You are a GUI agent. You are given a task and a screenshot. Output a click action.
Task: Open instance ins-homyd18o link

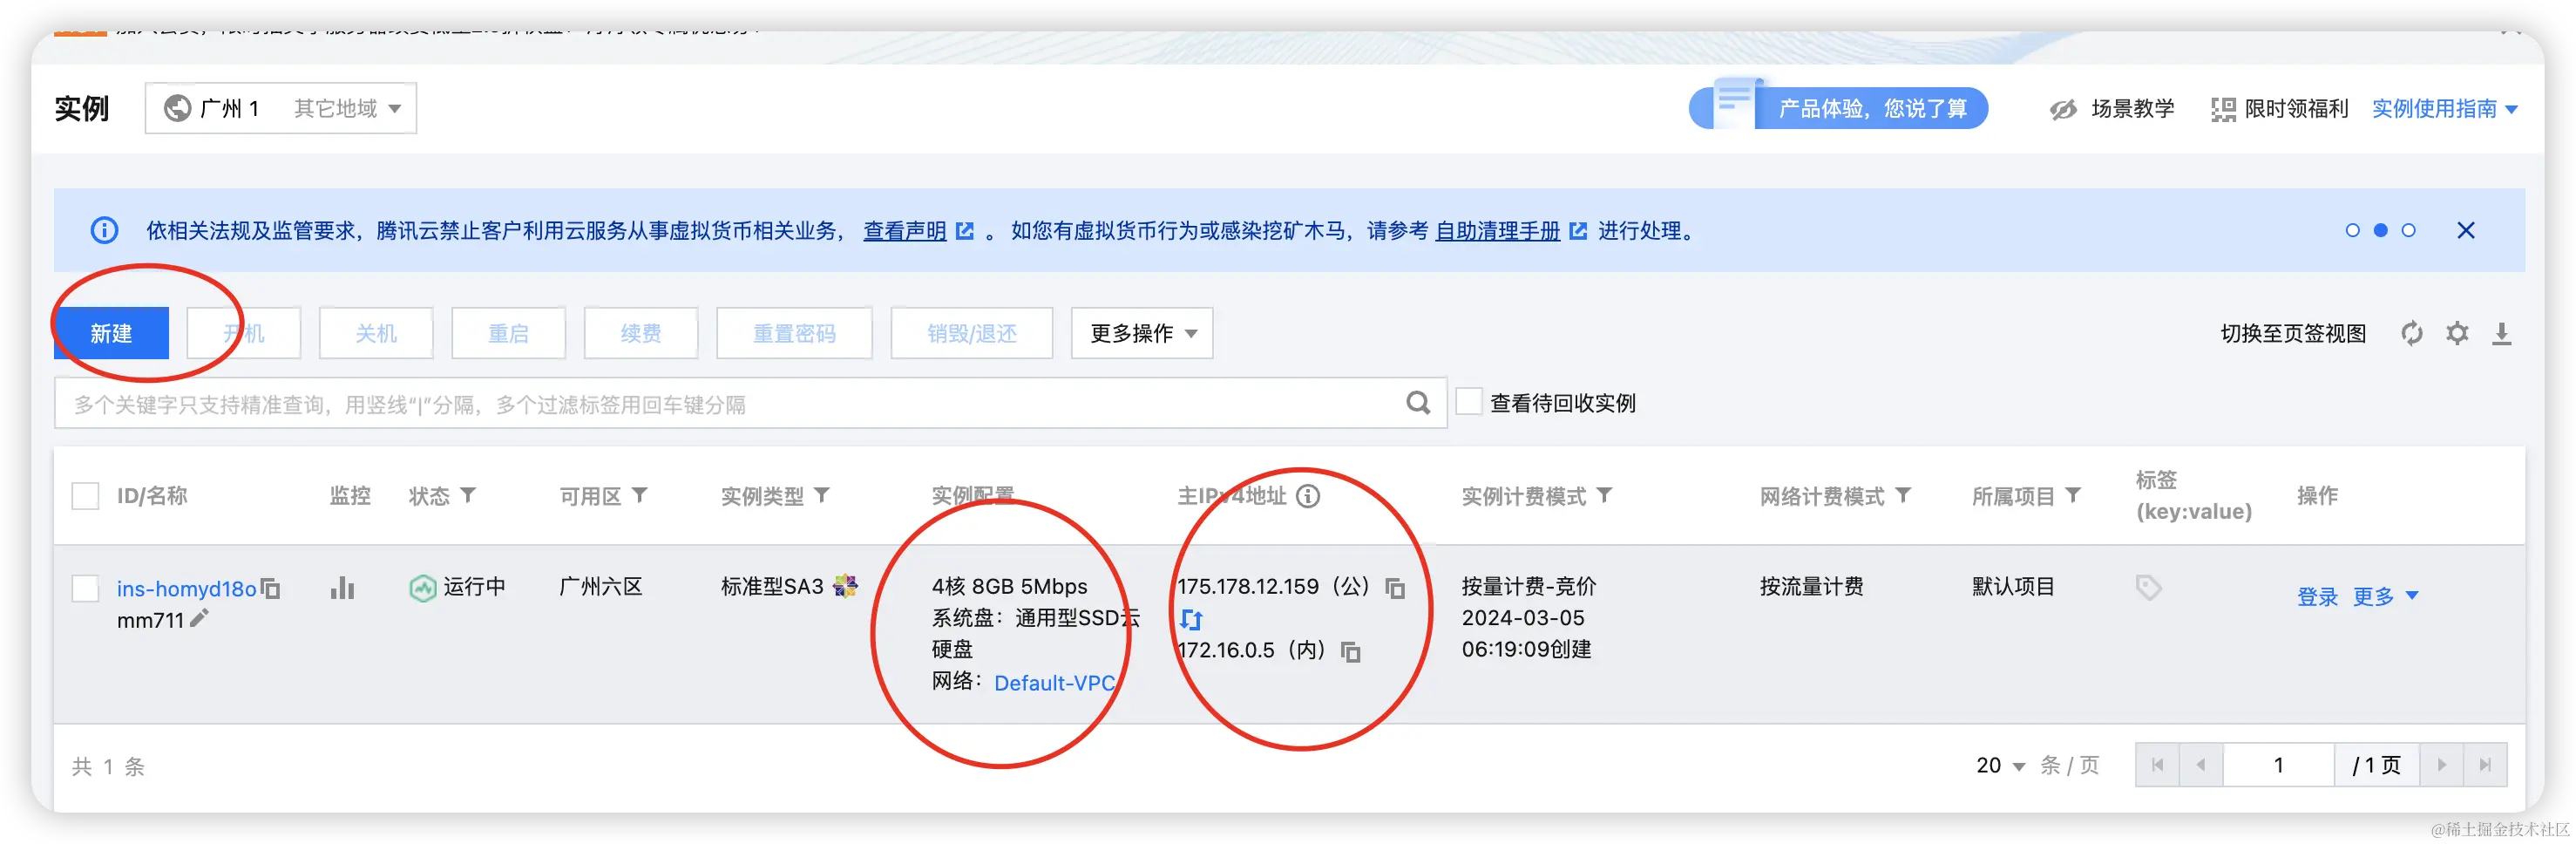(x=186, y=589)
